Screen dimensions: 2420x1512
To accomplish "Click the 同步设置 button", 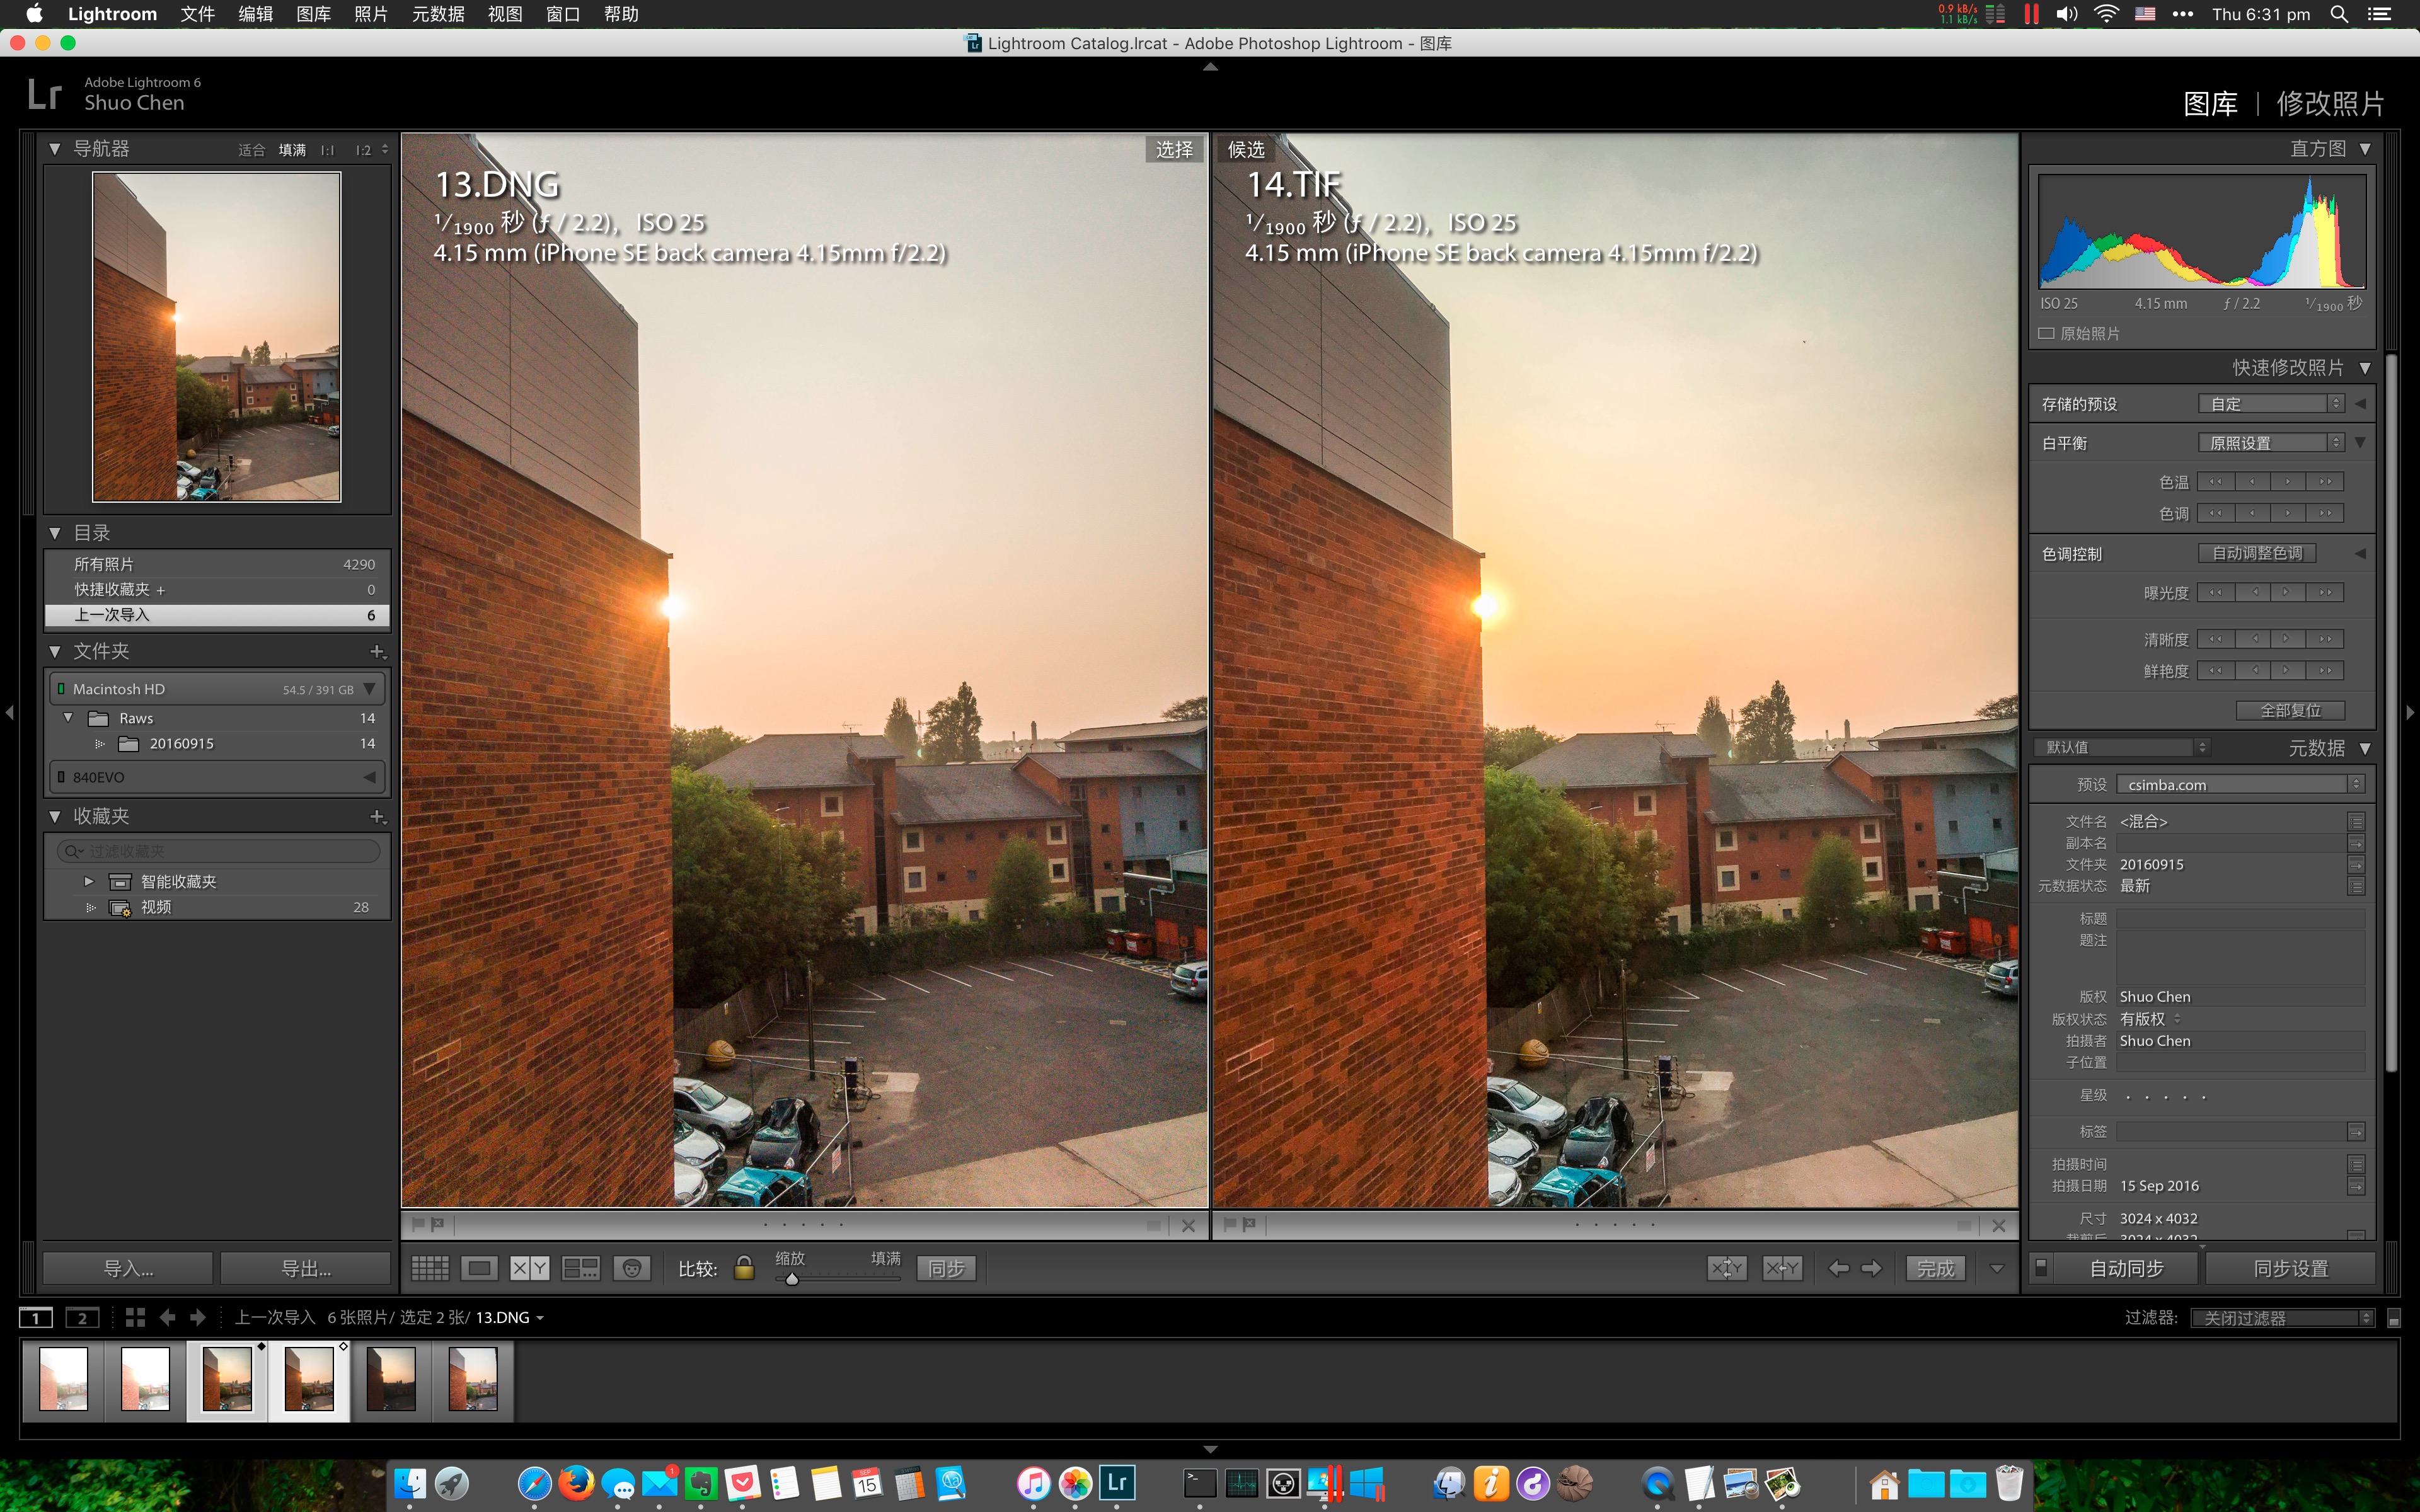I will (x=2290, y=1268).
